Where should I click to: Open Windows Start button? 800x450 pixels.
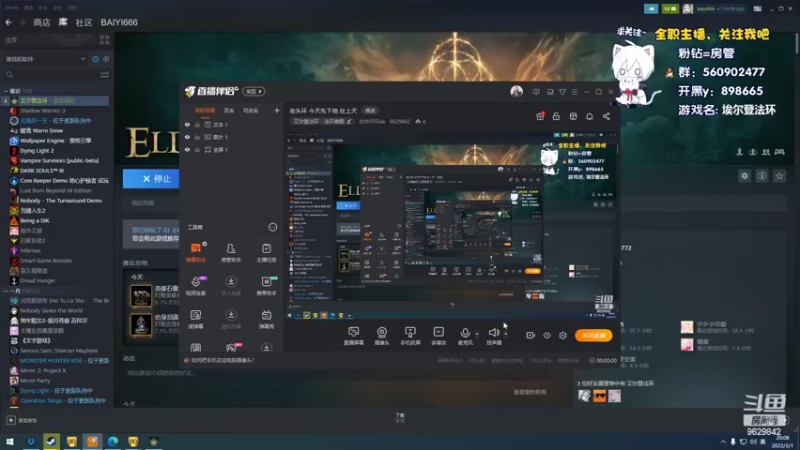click(x=9, y=441)
